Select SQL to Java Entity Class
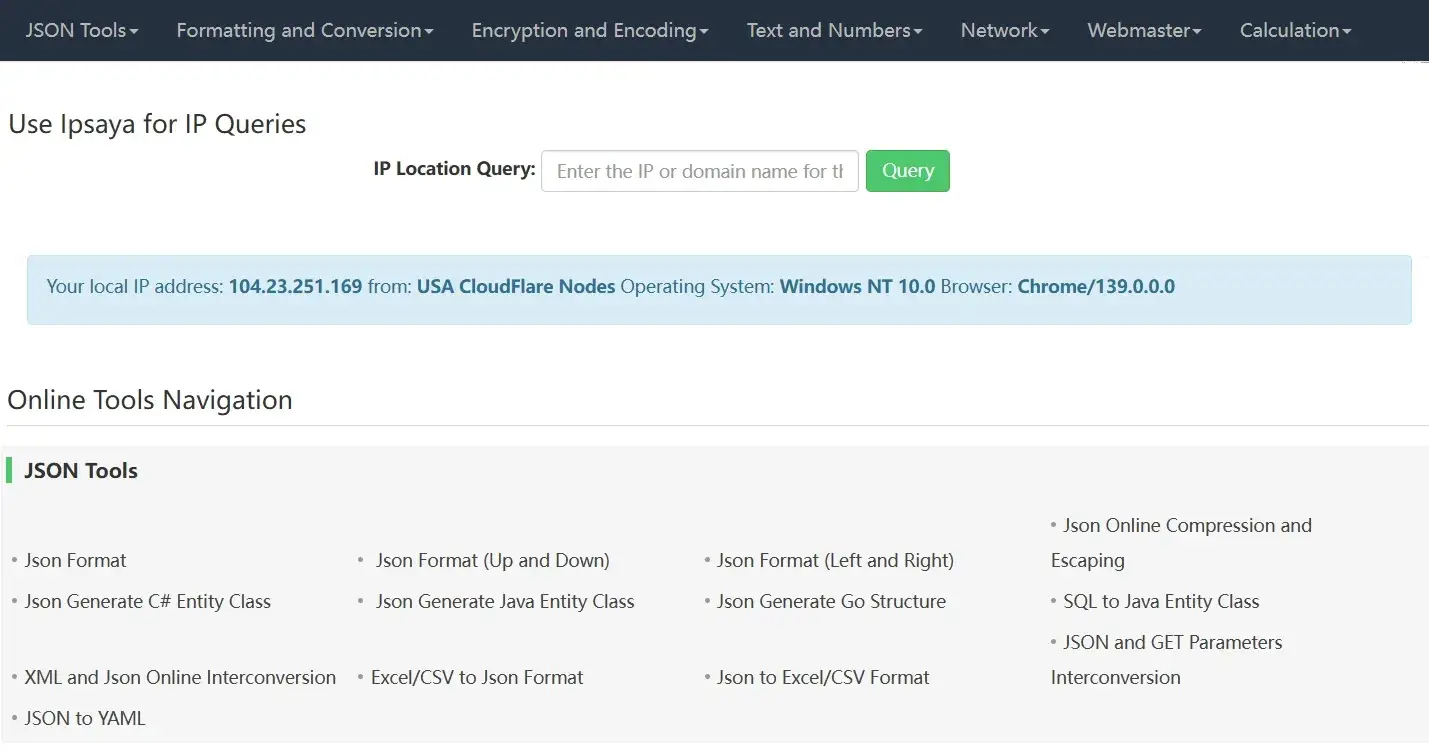This screenshot has width=1429, height=750. 1160,601
